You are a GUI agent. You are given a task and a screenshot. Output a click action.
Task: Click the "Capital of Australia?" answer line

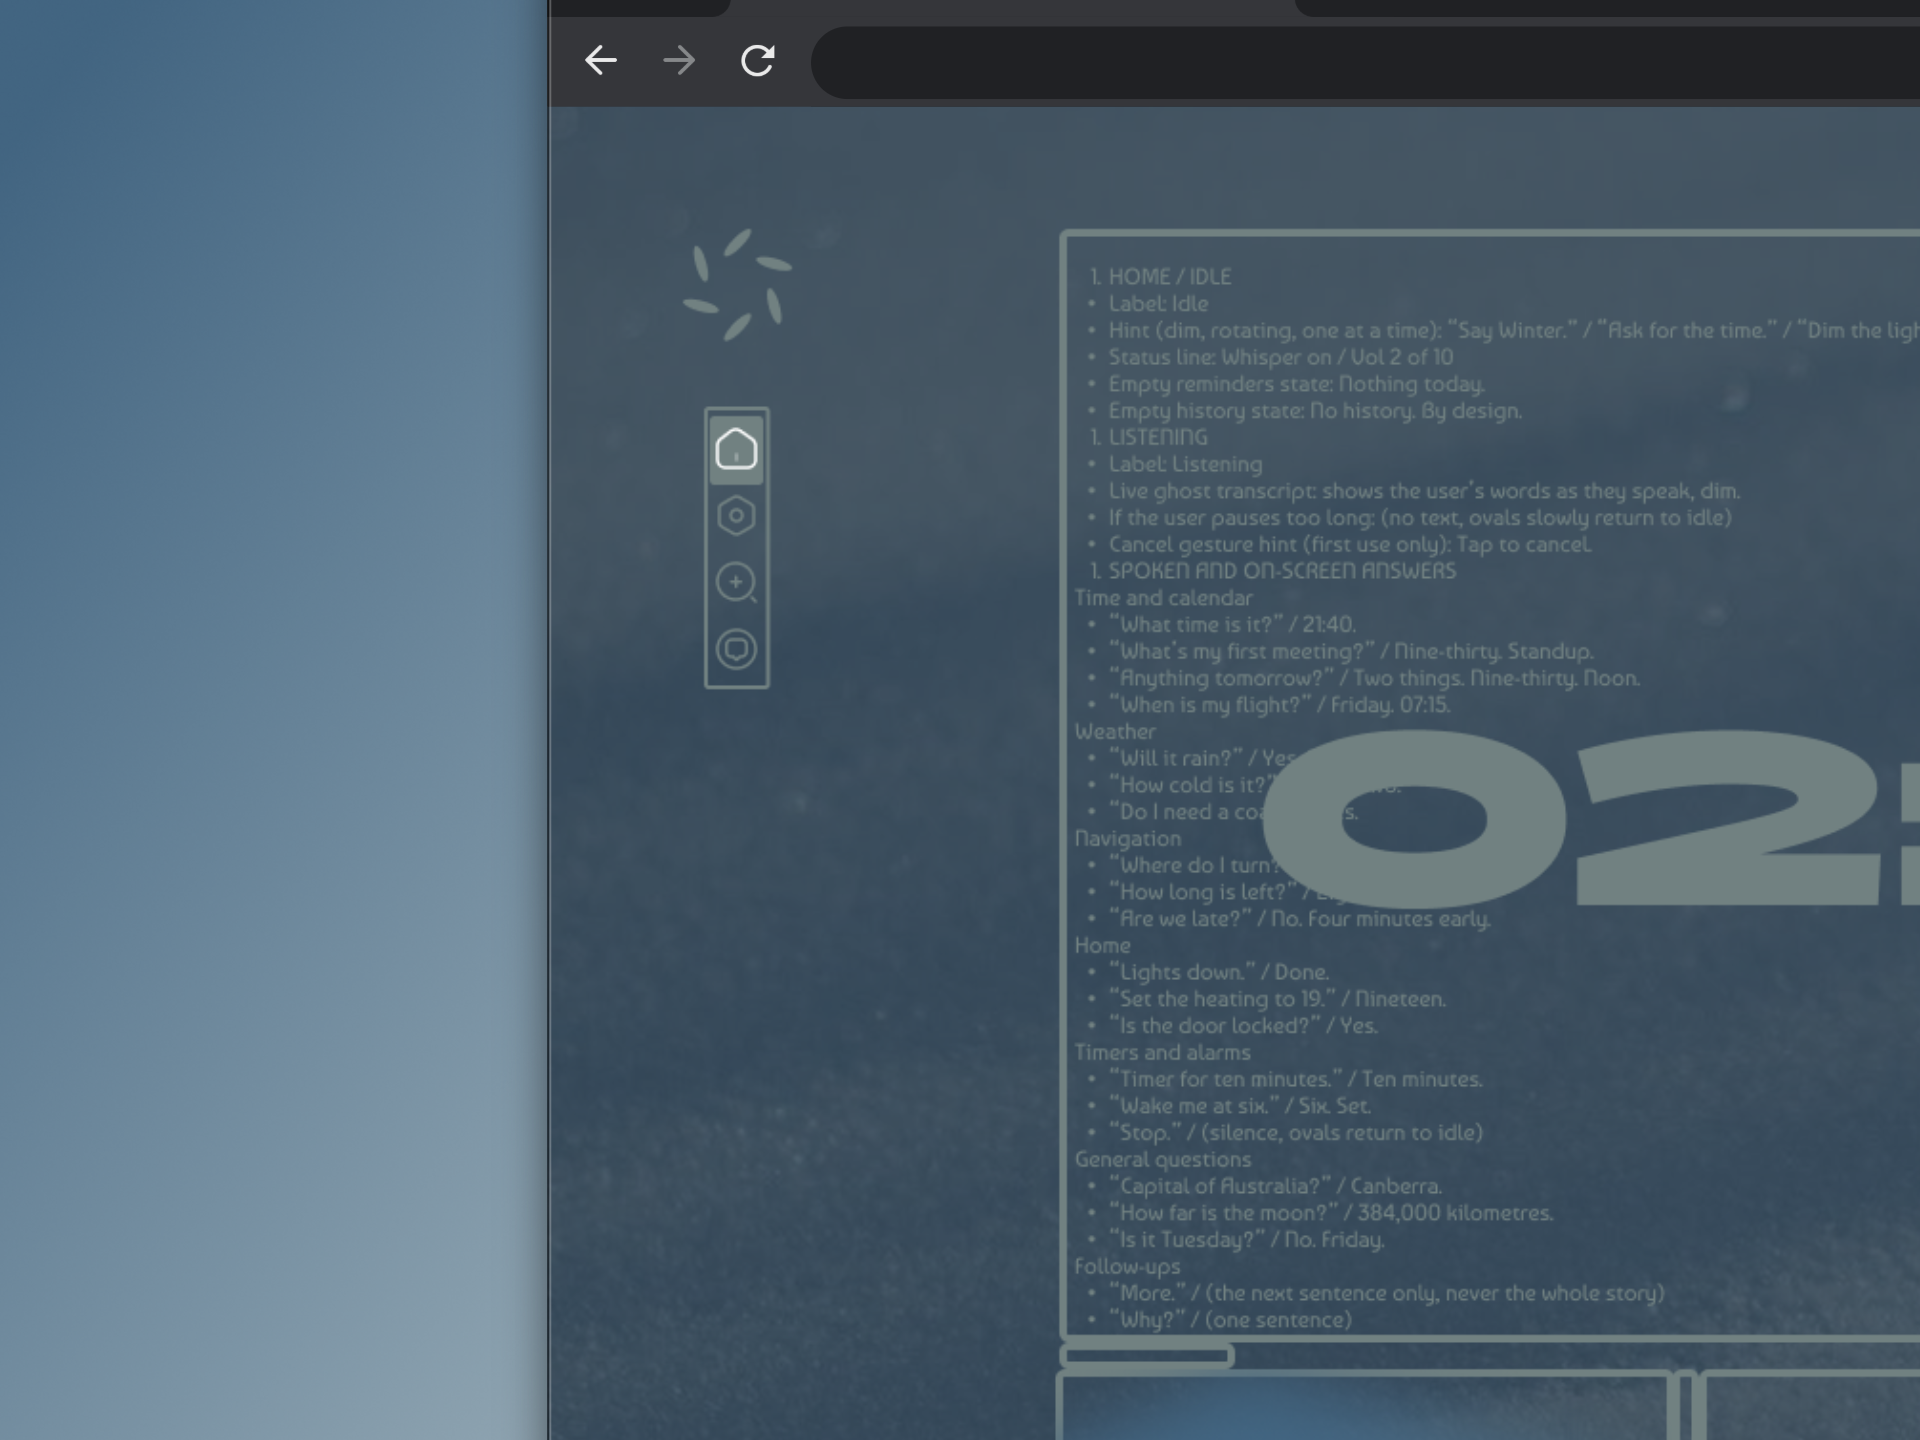tap(1275, 1186)
